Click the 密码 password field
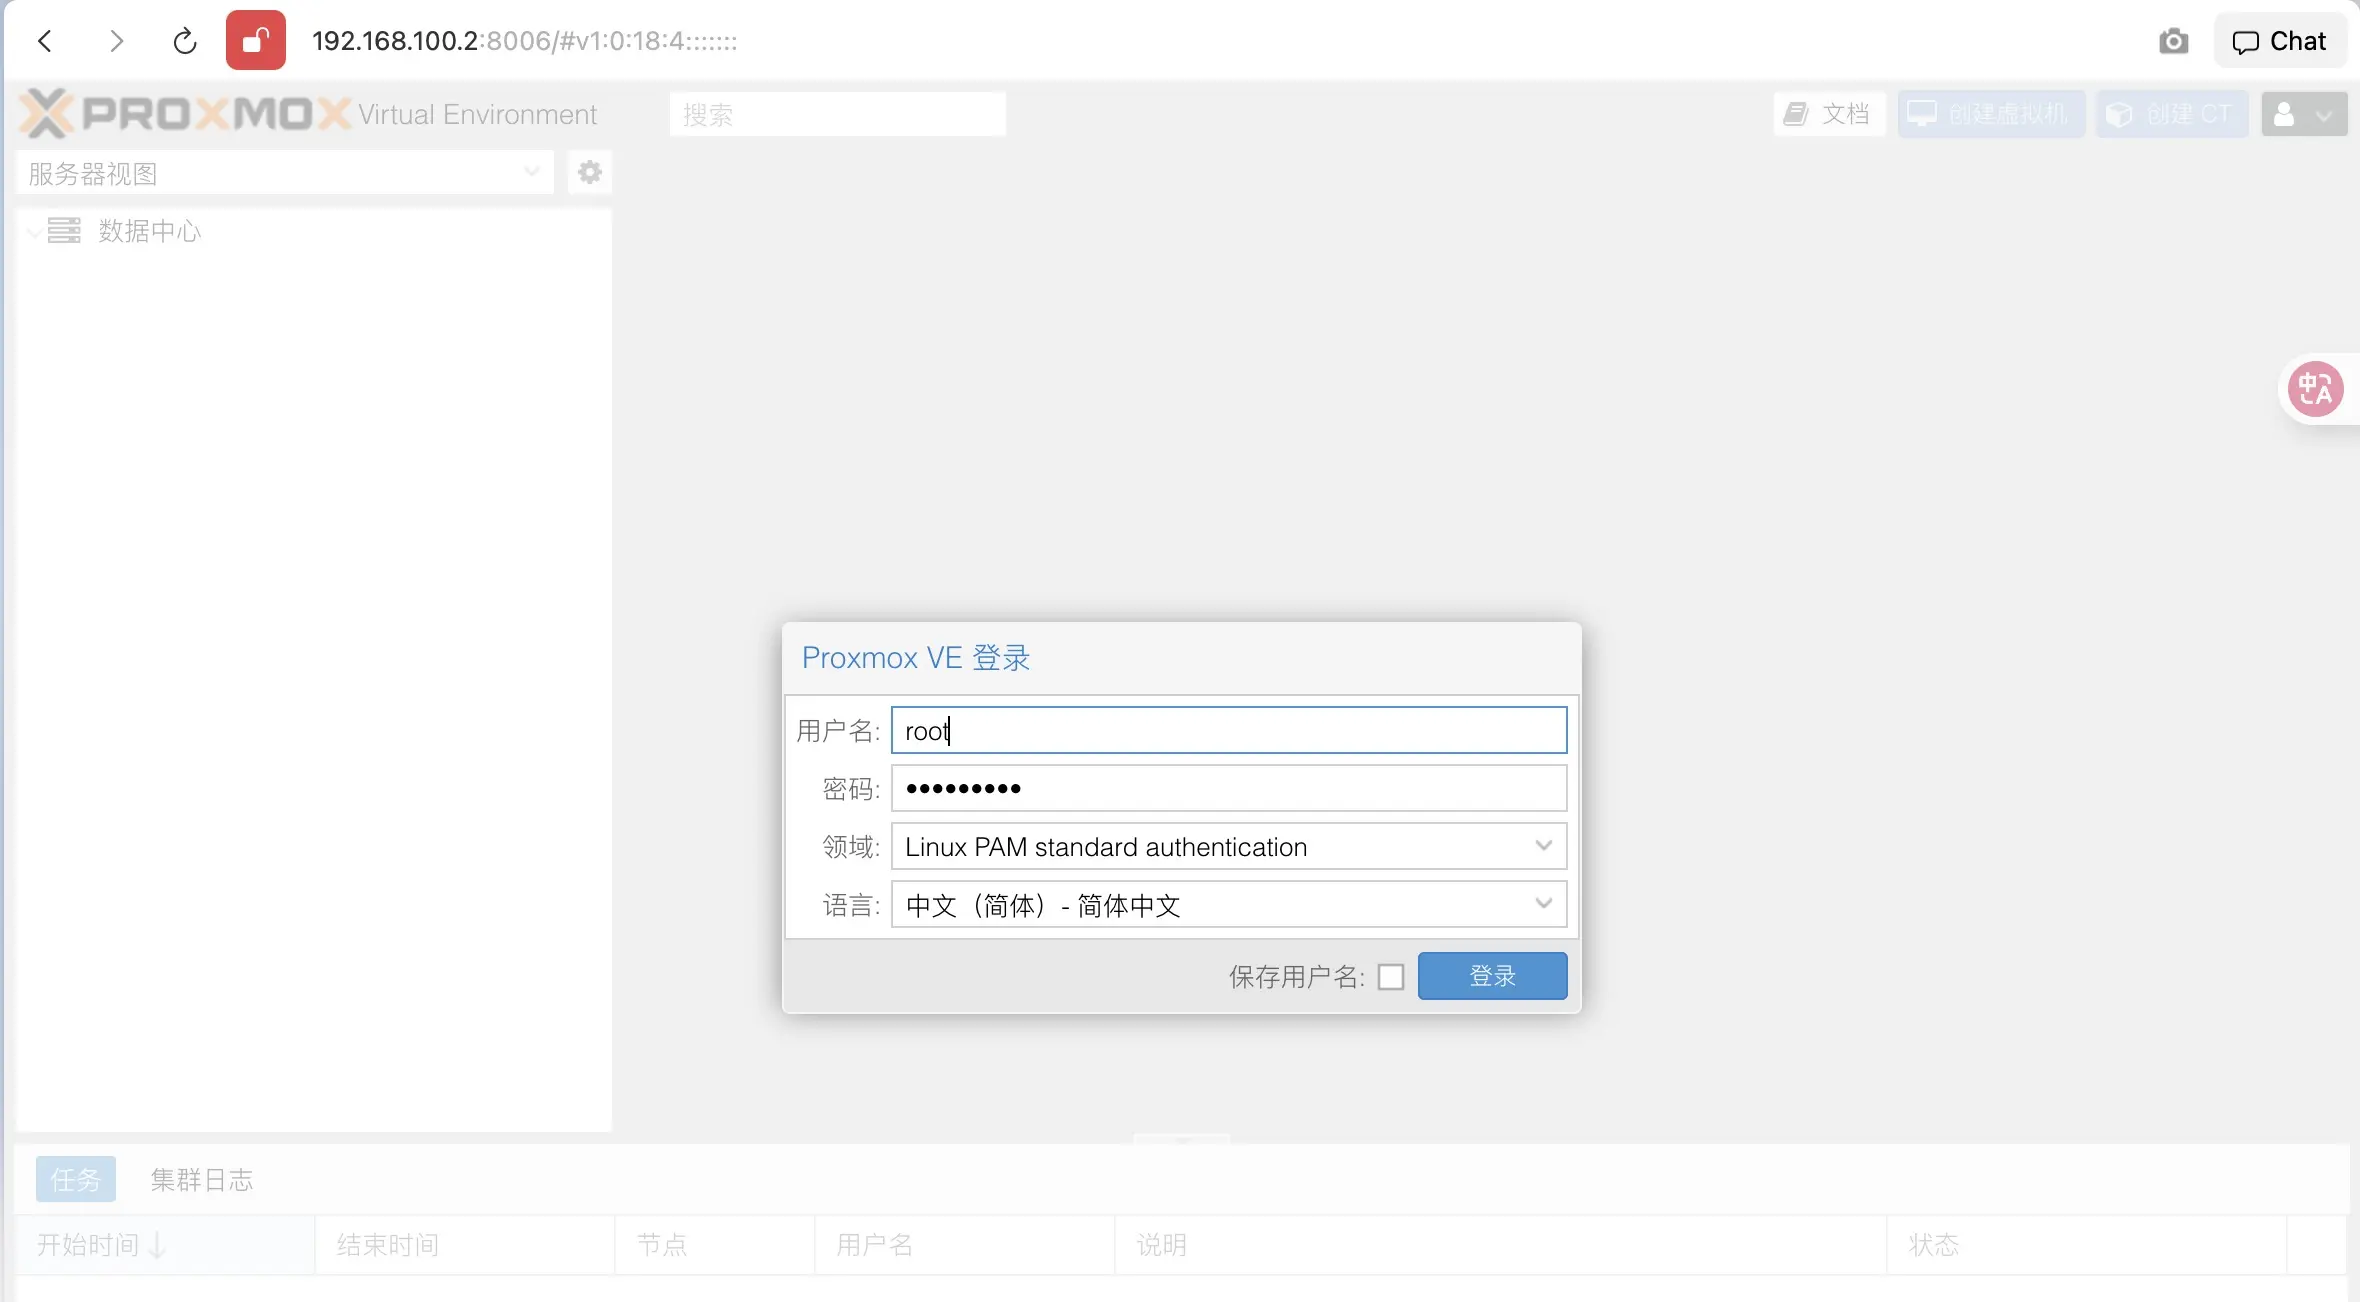The width and height of the screenshot is (2360, 1302). 1229,788
